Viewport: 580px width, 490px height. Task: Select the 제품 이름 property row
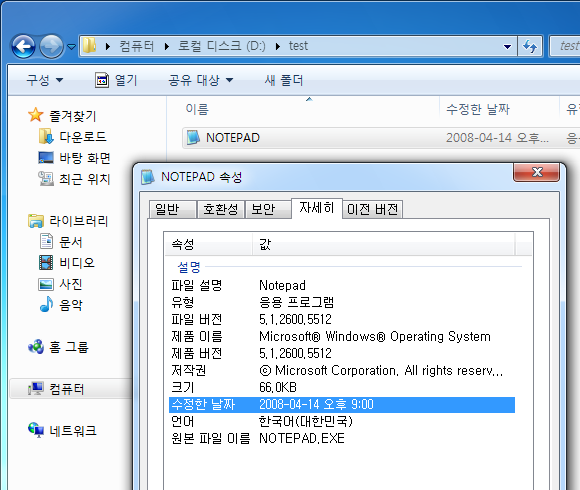click(342, 337)
